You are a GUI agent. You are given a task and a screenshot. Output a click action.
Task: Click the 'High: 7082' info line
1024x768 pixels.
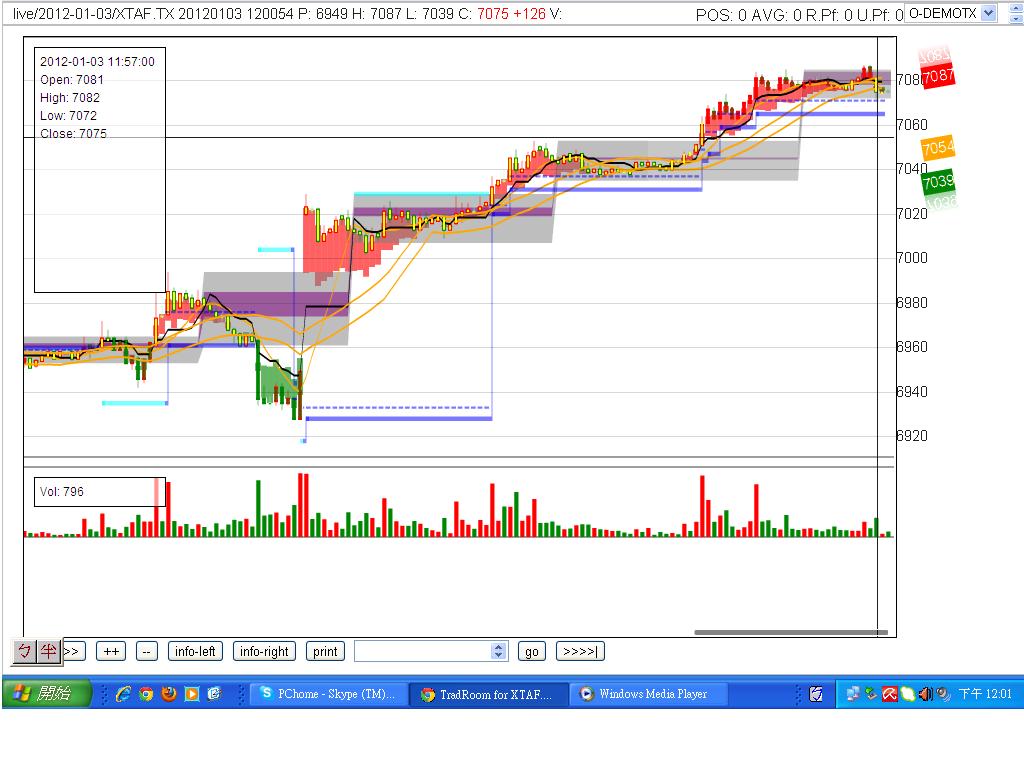(70, 97)
